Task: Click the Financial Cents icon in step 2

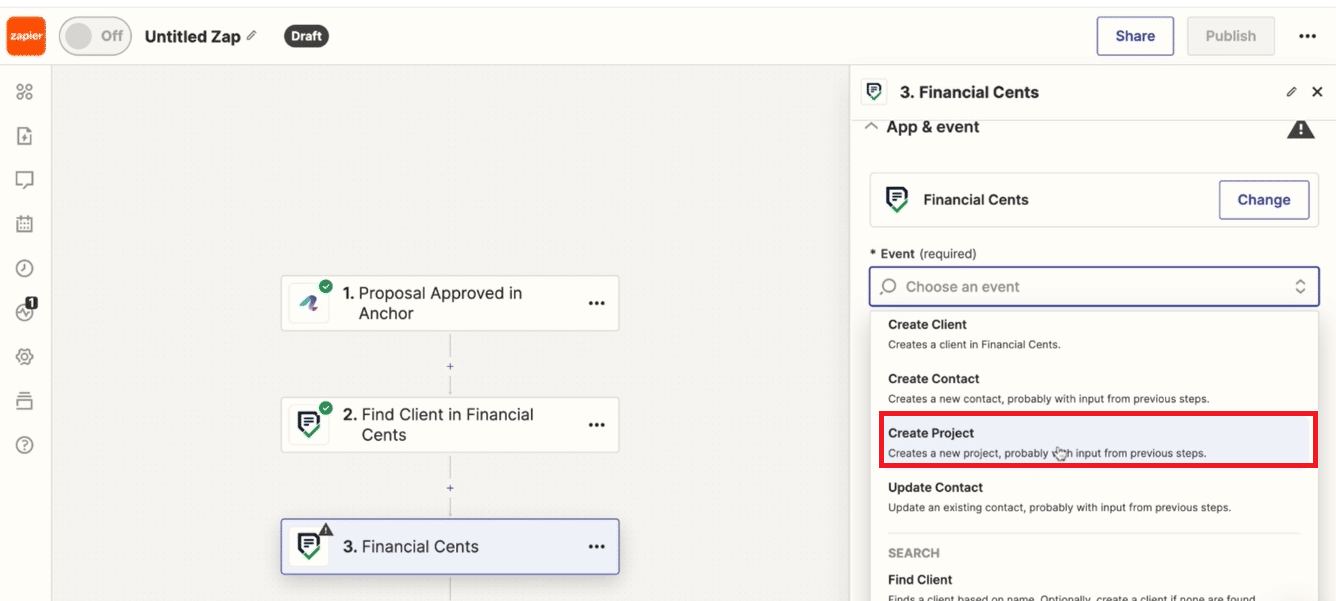Action: 309,425
